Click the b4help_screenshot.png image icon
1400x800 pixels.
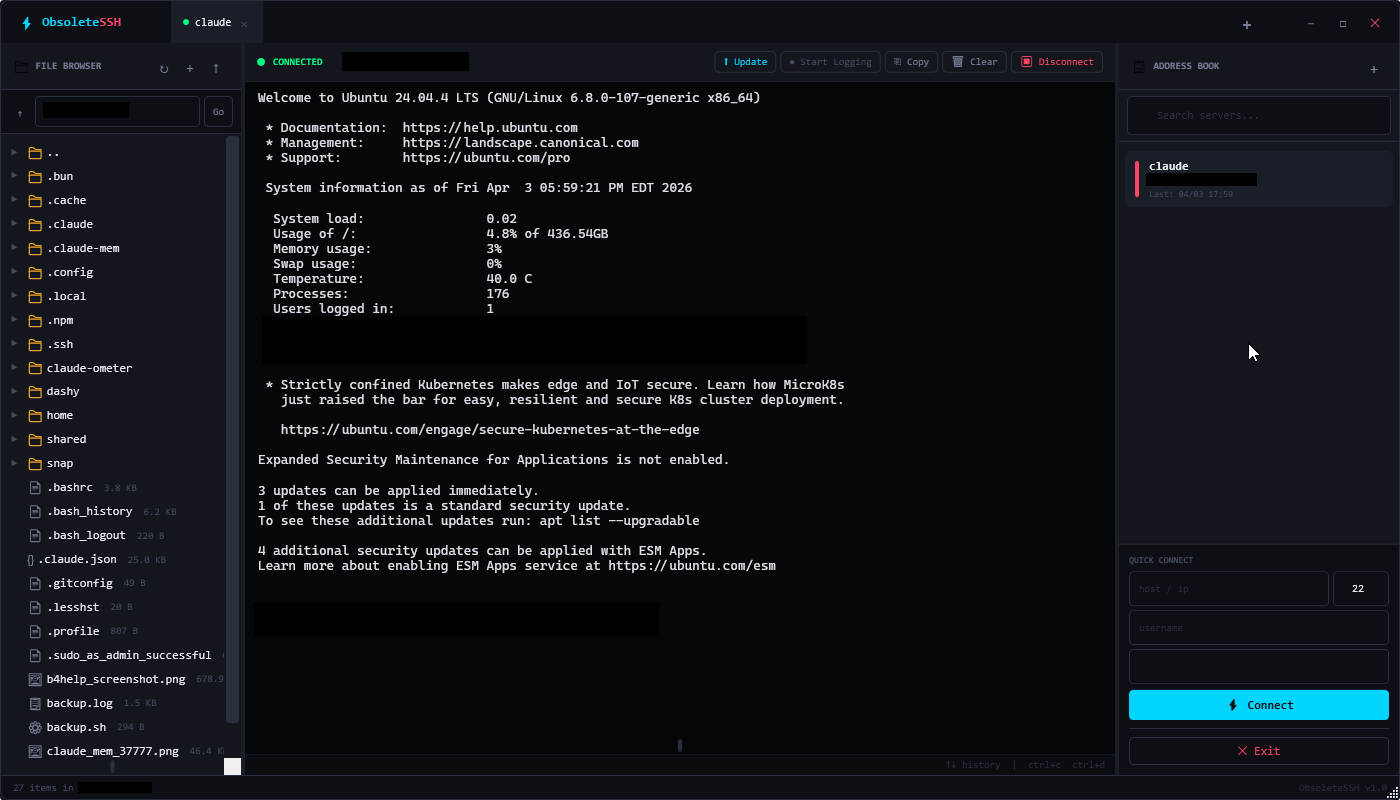36,680
